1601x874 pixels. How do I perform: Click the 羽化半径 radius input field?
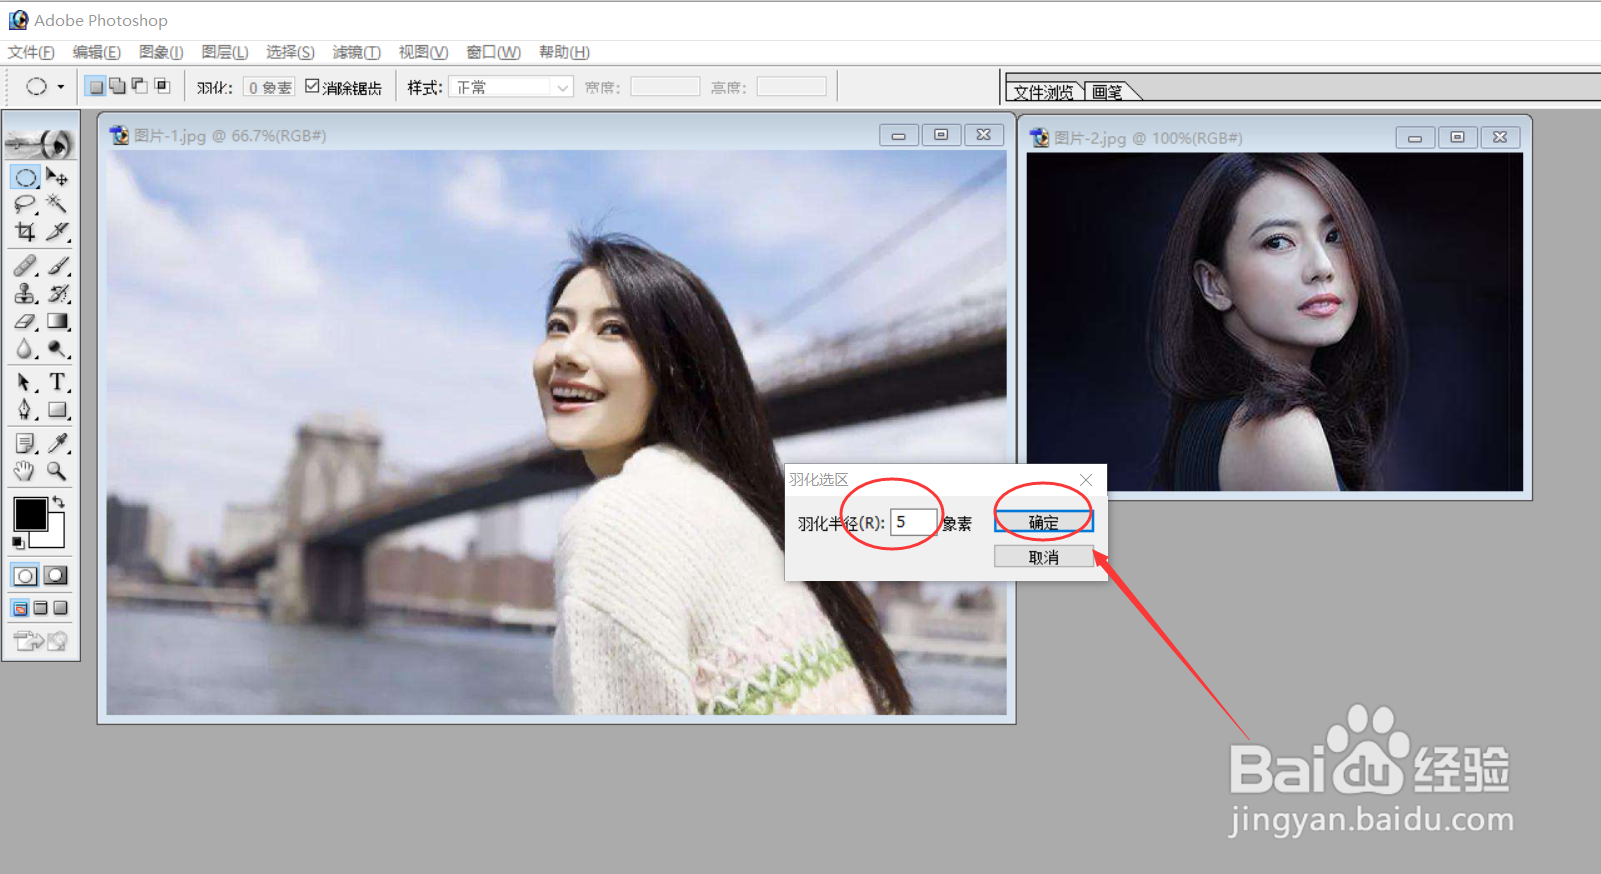[x=913, y=522]
